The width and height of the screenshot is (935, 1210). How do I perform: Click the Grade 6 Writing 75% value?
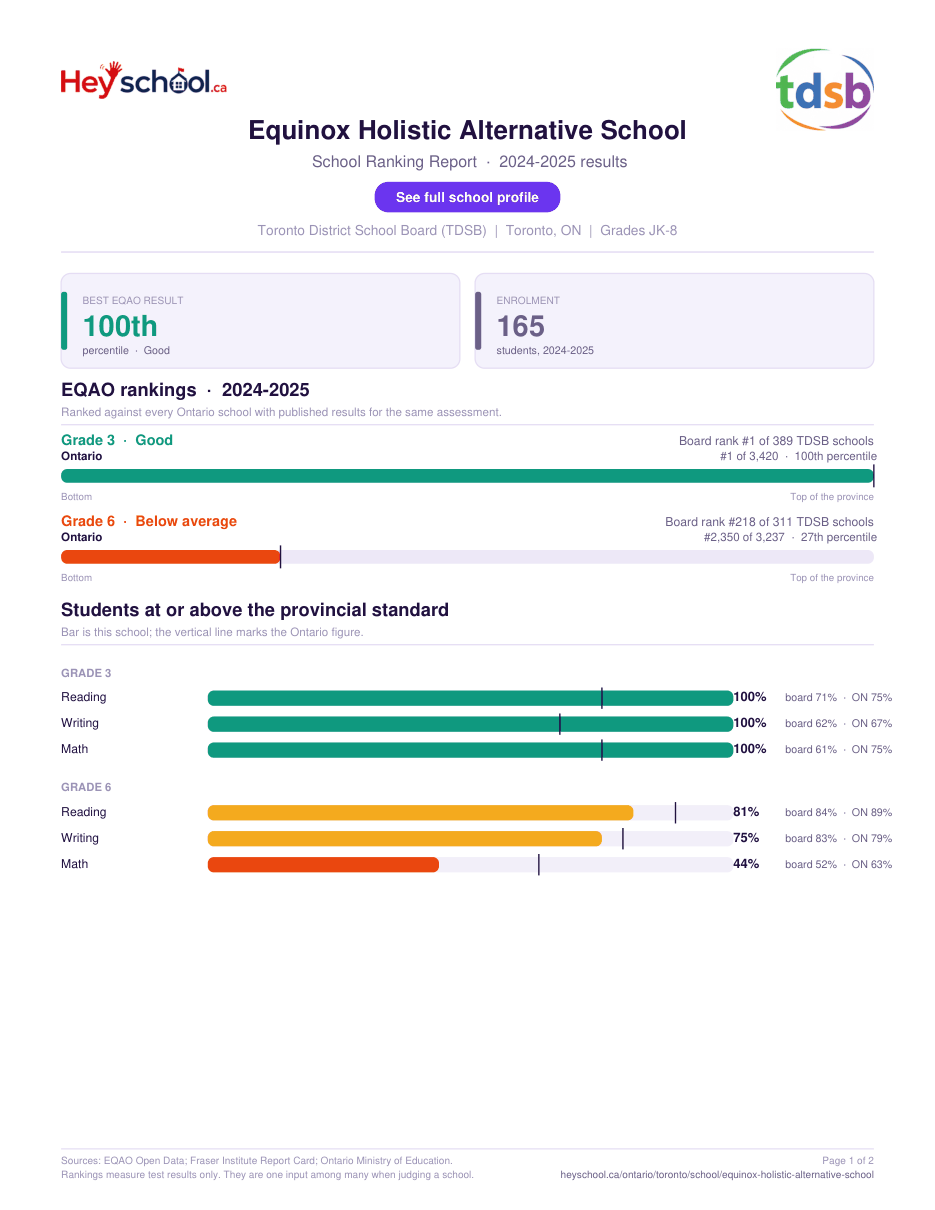coord(746,838)
